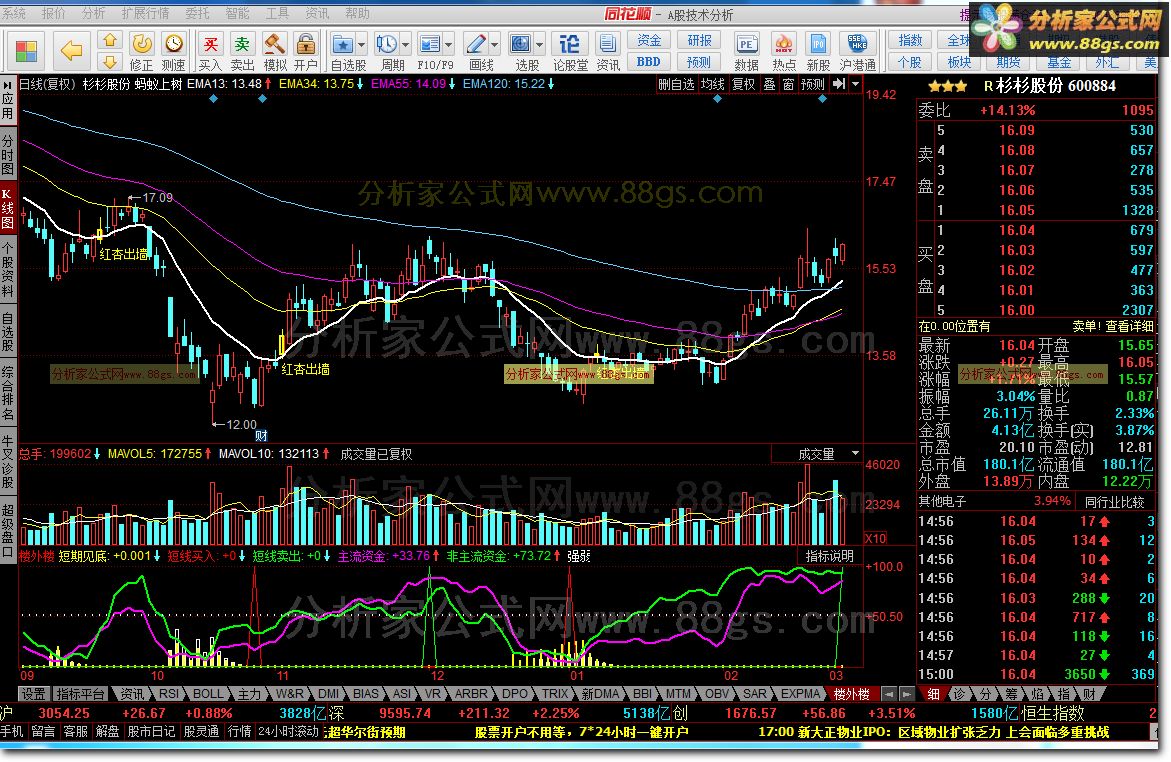
Task: Toggle 窗 multi-window mode
Action: coord(788,84)
